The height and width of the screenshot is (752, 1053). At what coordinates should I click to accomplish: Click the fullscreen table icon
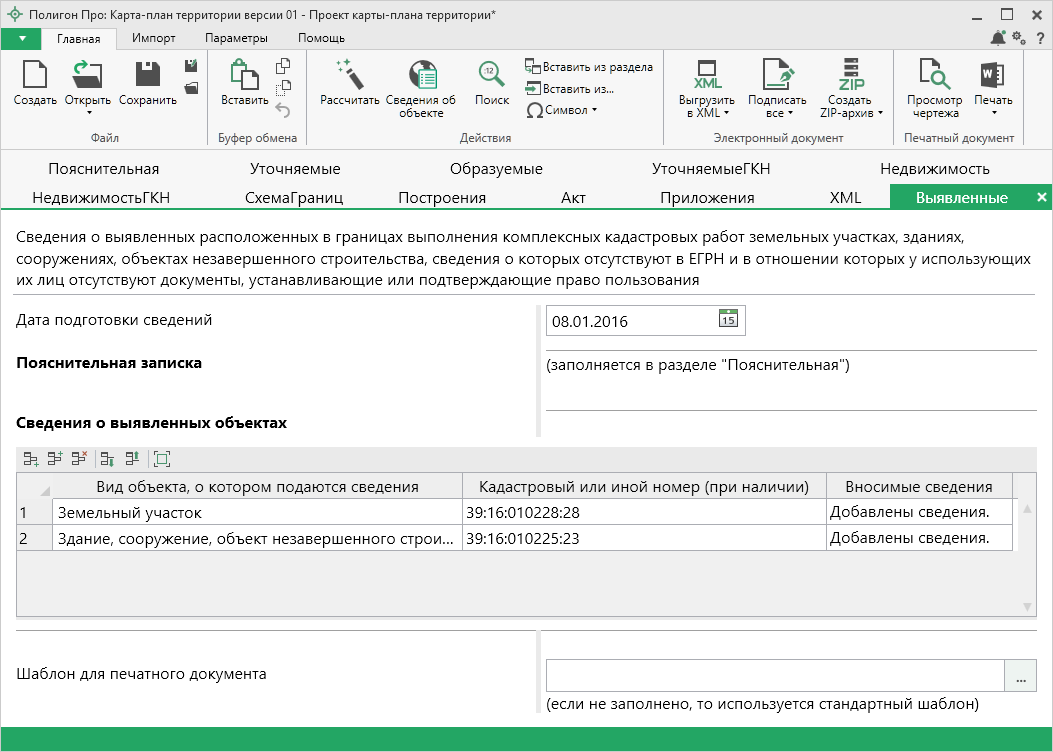162,459
